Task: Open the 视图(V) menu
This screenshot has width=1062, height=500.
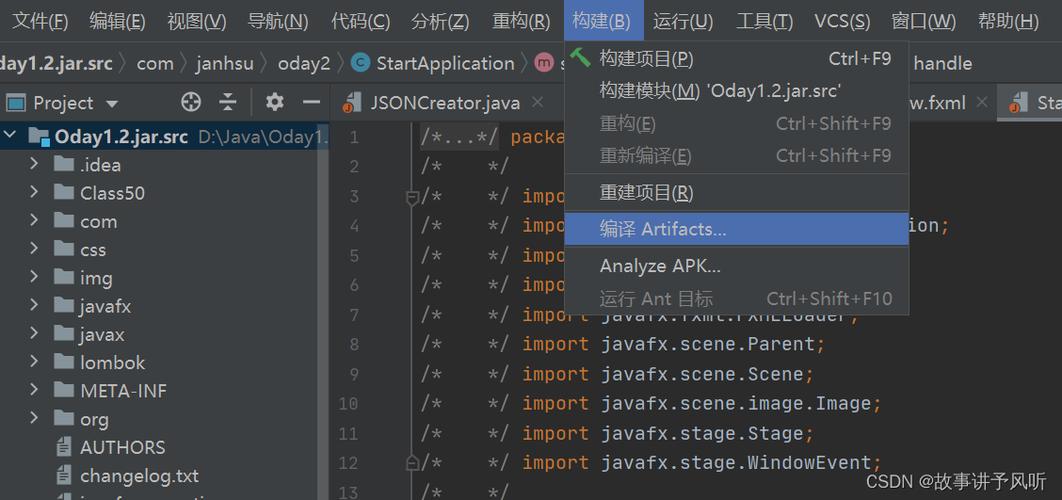Action: (196, 21)
